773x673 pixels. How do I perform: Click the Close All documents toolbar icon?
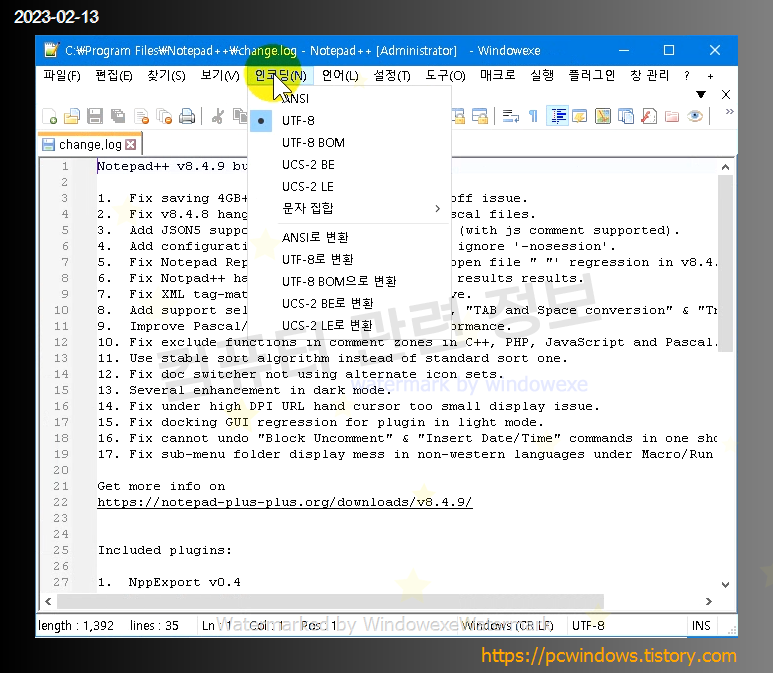pos(164,117)
